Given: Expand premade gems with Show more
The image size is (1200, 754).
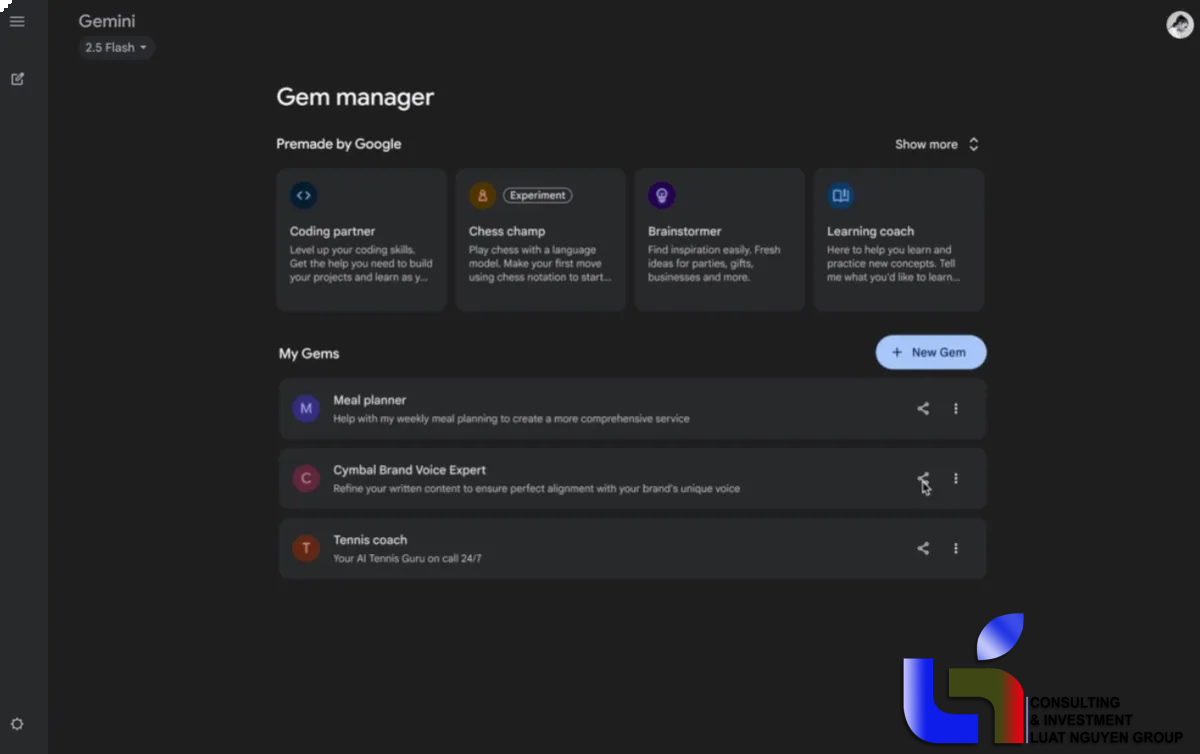Looking at the screenshot, I should click(x=937, y=144).
